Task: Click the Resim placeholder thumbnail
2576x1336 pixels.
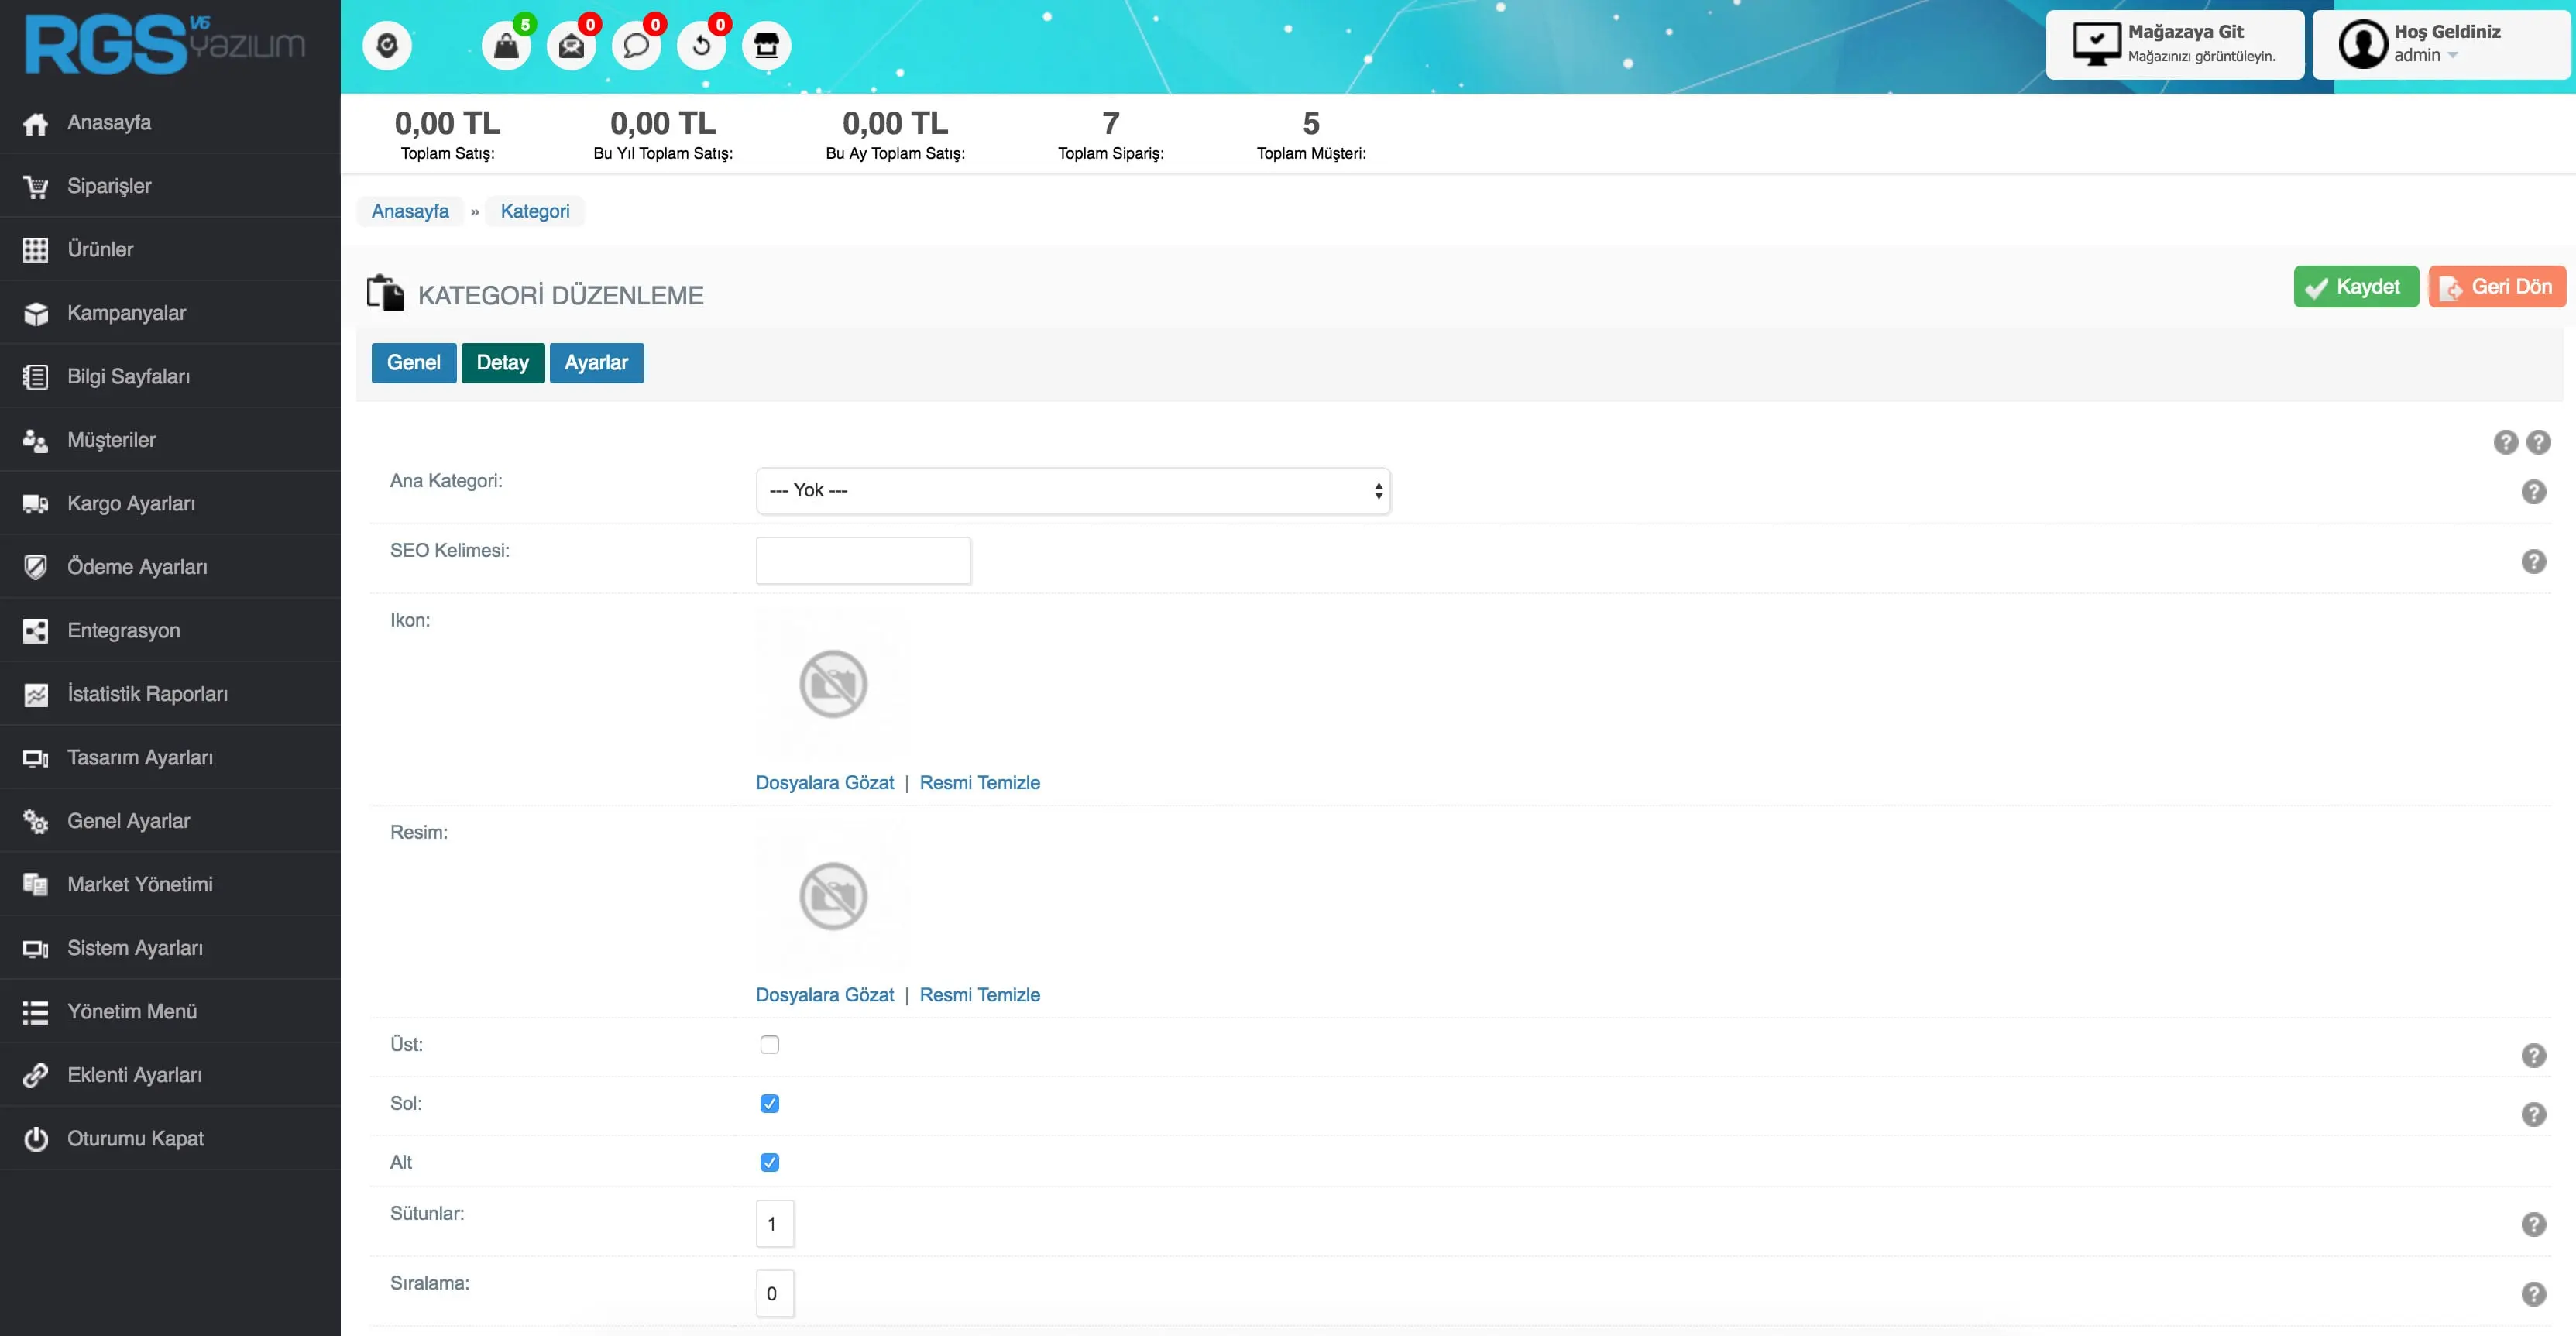Action: (x=833, y=895)
